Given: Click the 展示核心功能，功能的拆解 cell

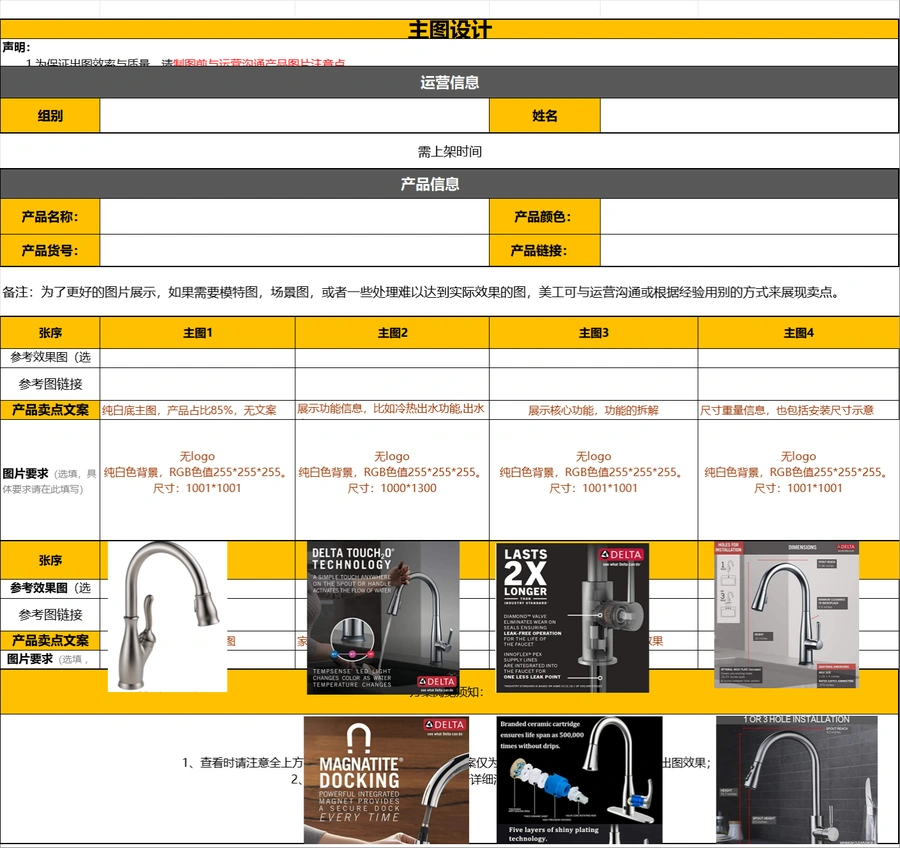Looking at the screenshot, I should click(x=593, y=410).
